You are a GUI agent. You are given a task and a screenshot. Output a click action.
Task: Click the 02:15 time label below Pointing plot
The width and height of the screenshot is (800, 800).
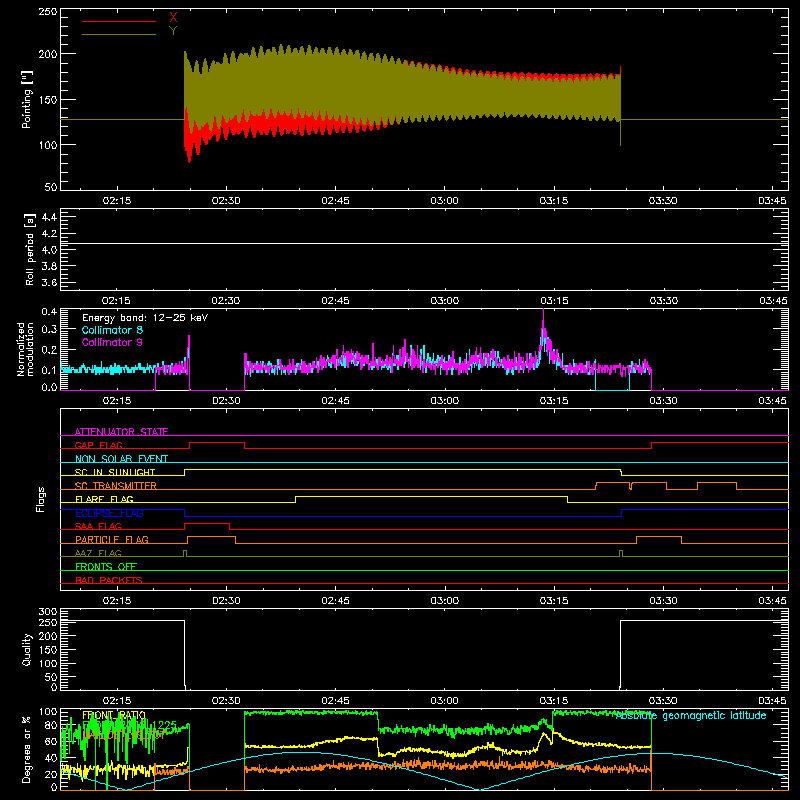pyautogui.click(x=117, y=201)
